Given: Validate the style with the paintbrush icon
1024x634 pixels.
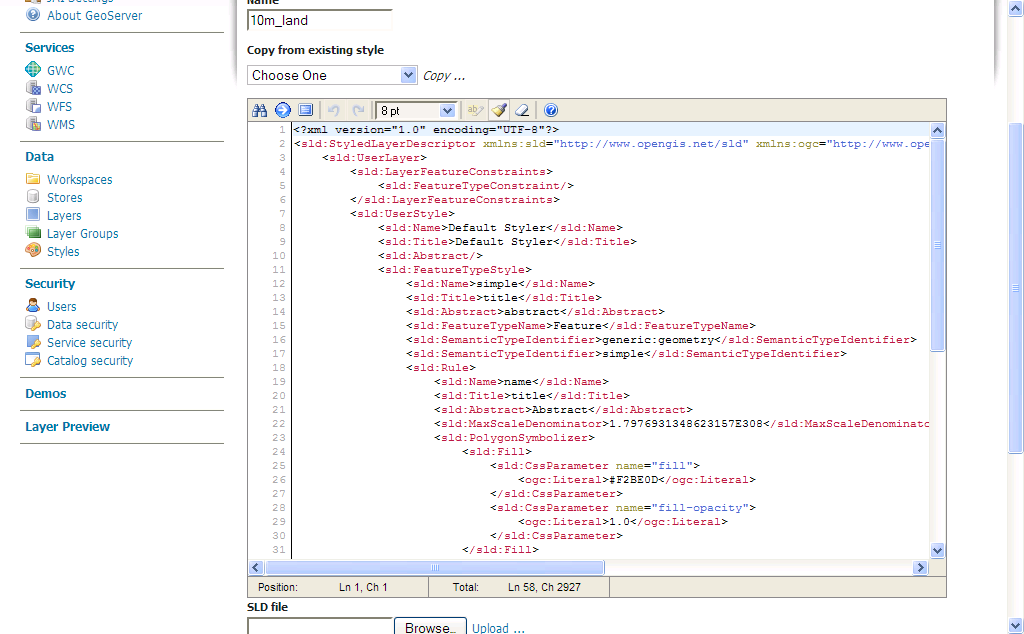Looking at the screenshot, I should [499, 110].
